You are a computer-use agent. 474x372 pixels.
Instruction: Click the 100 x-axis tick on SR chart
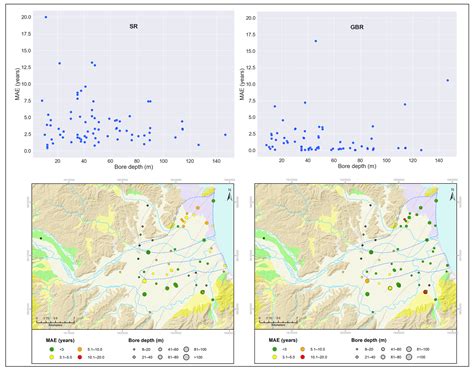pos(163,161)
